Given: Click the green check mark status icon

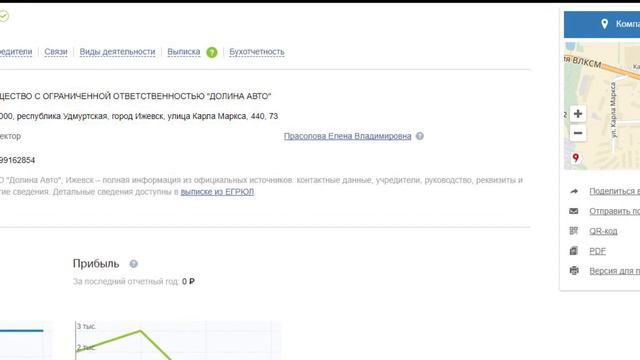Looking at the screenshot, I should (x=3, y=16).
